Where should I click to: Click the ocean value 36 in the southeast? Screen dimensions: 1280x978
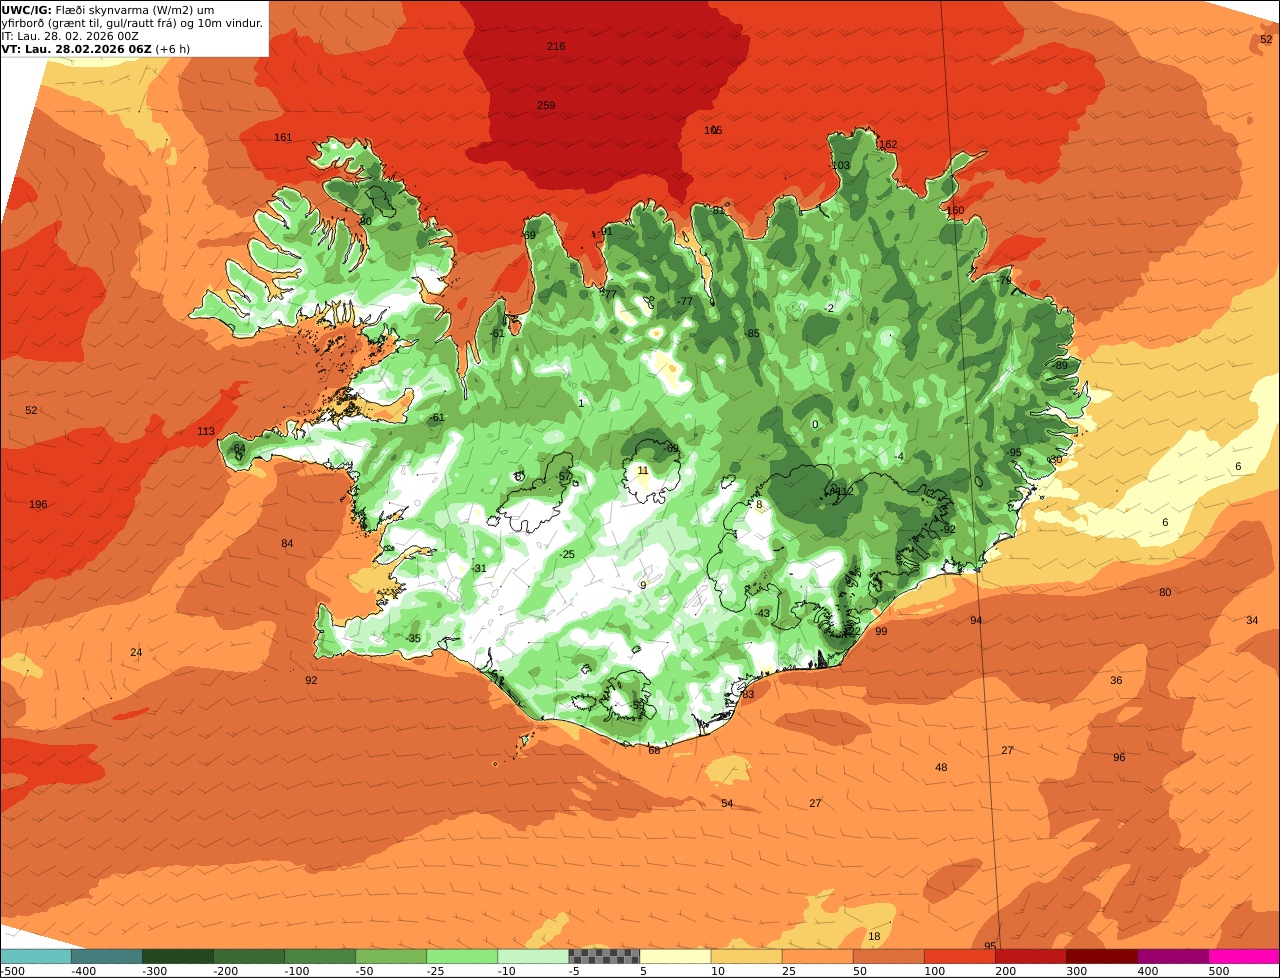pyautogui.click(x=1116, y=680)
